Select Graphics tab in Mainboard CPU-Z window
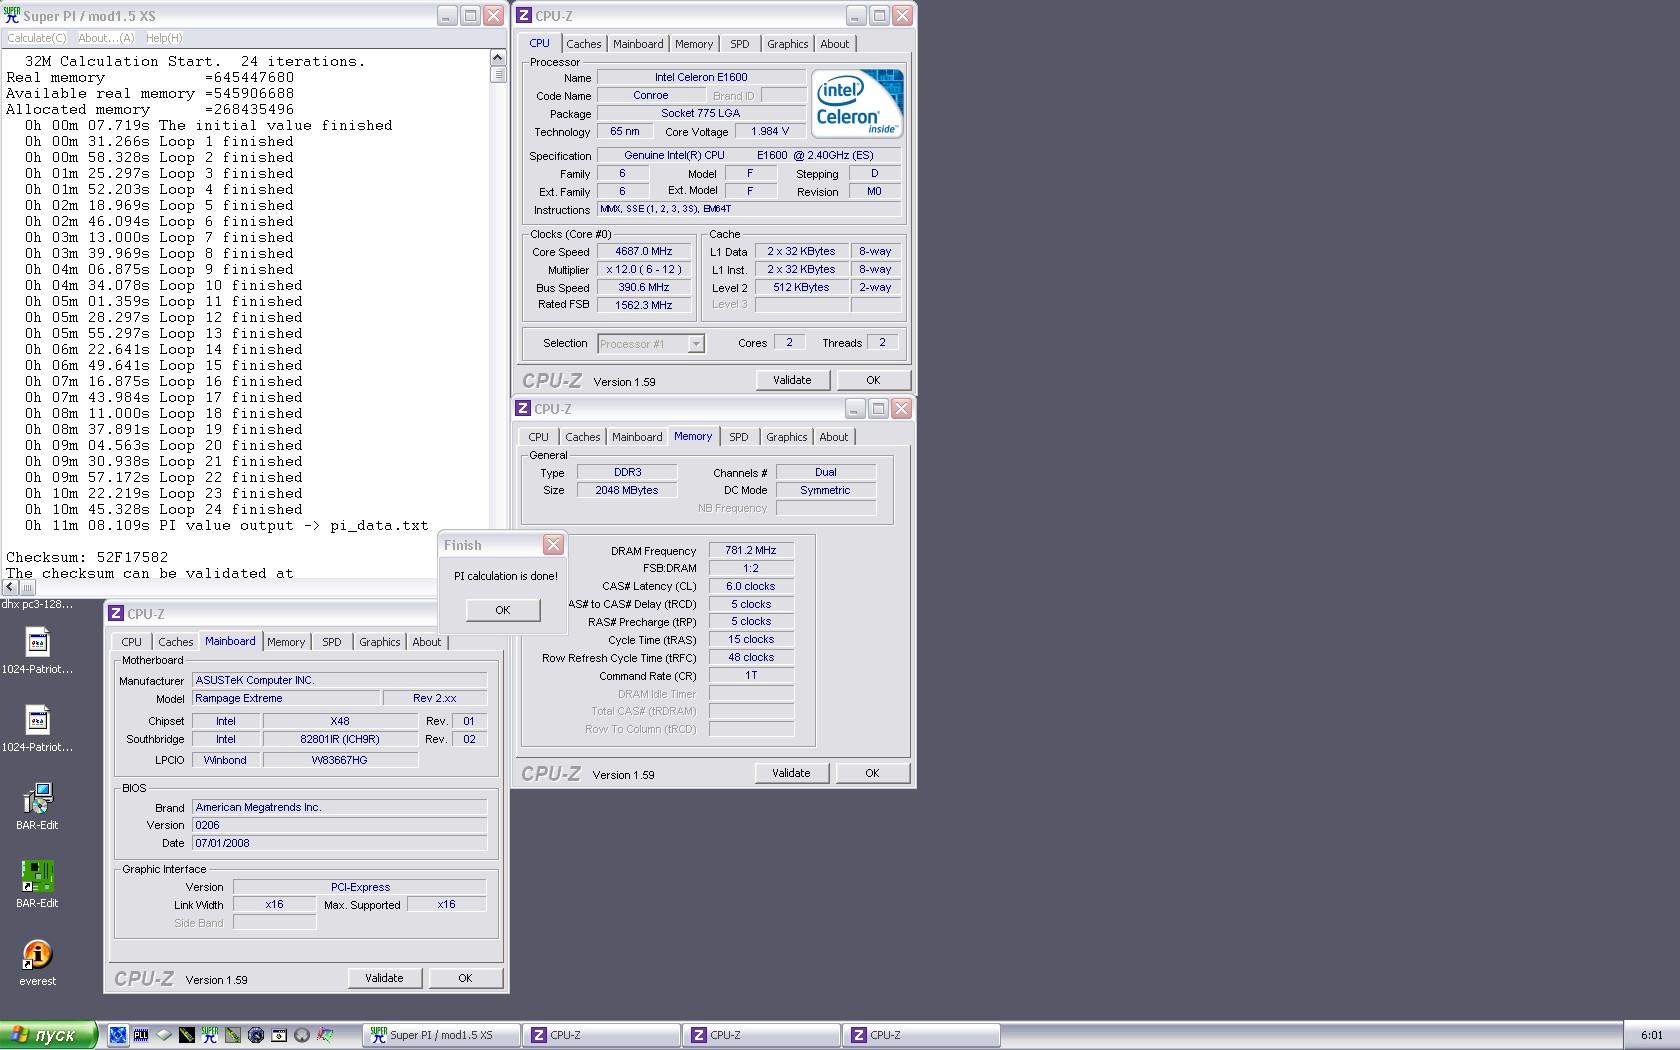 click(380, 642)
